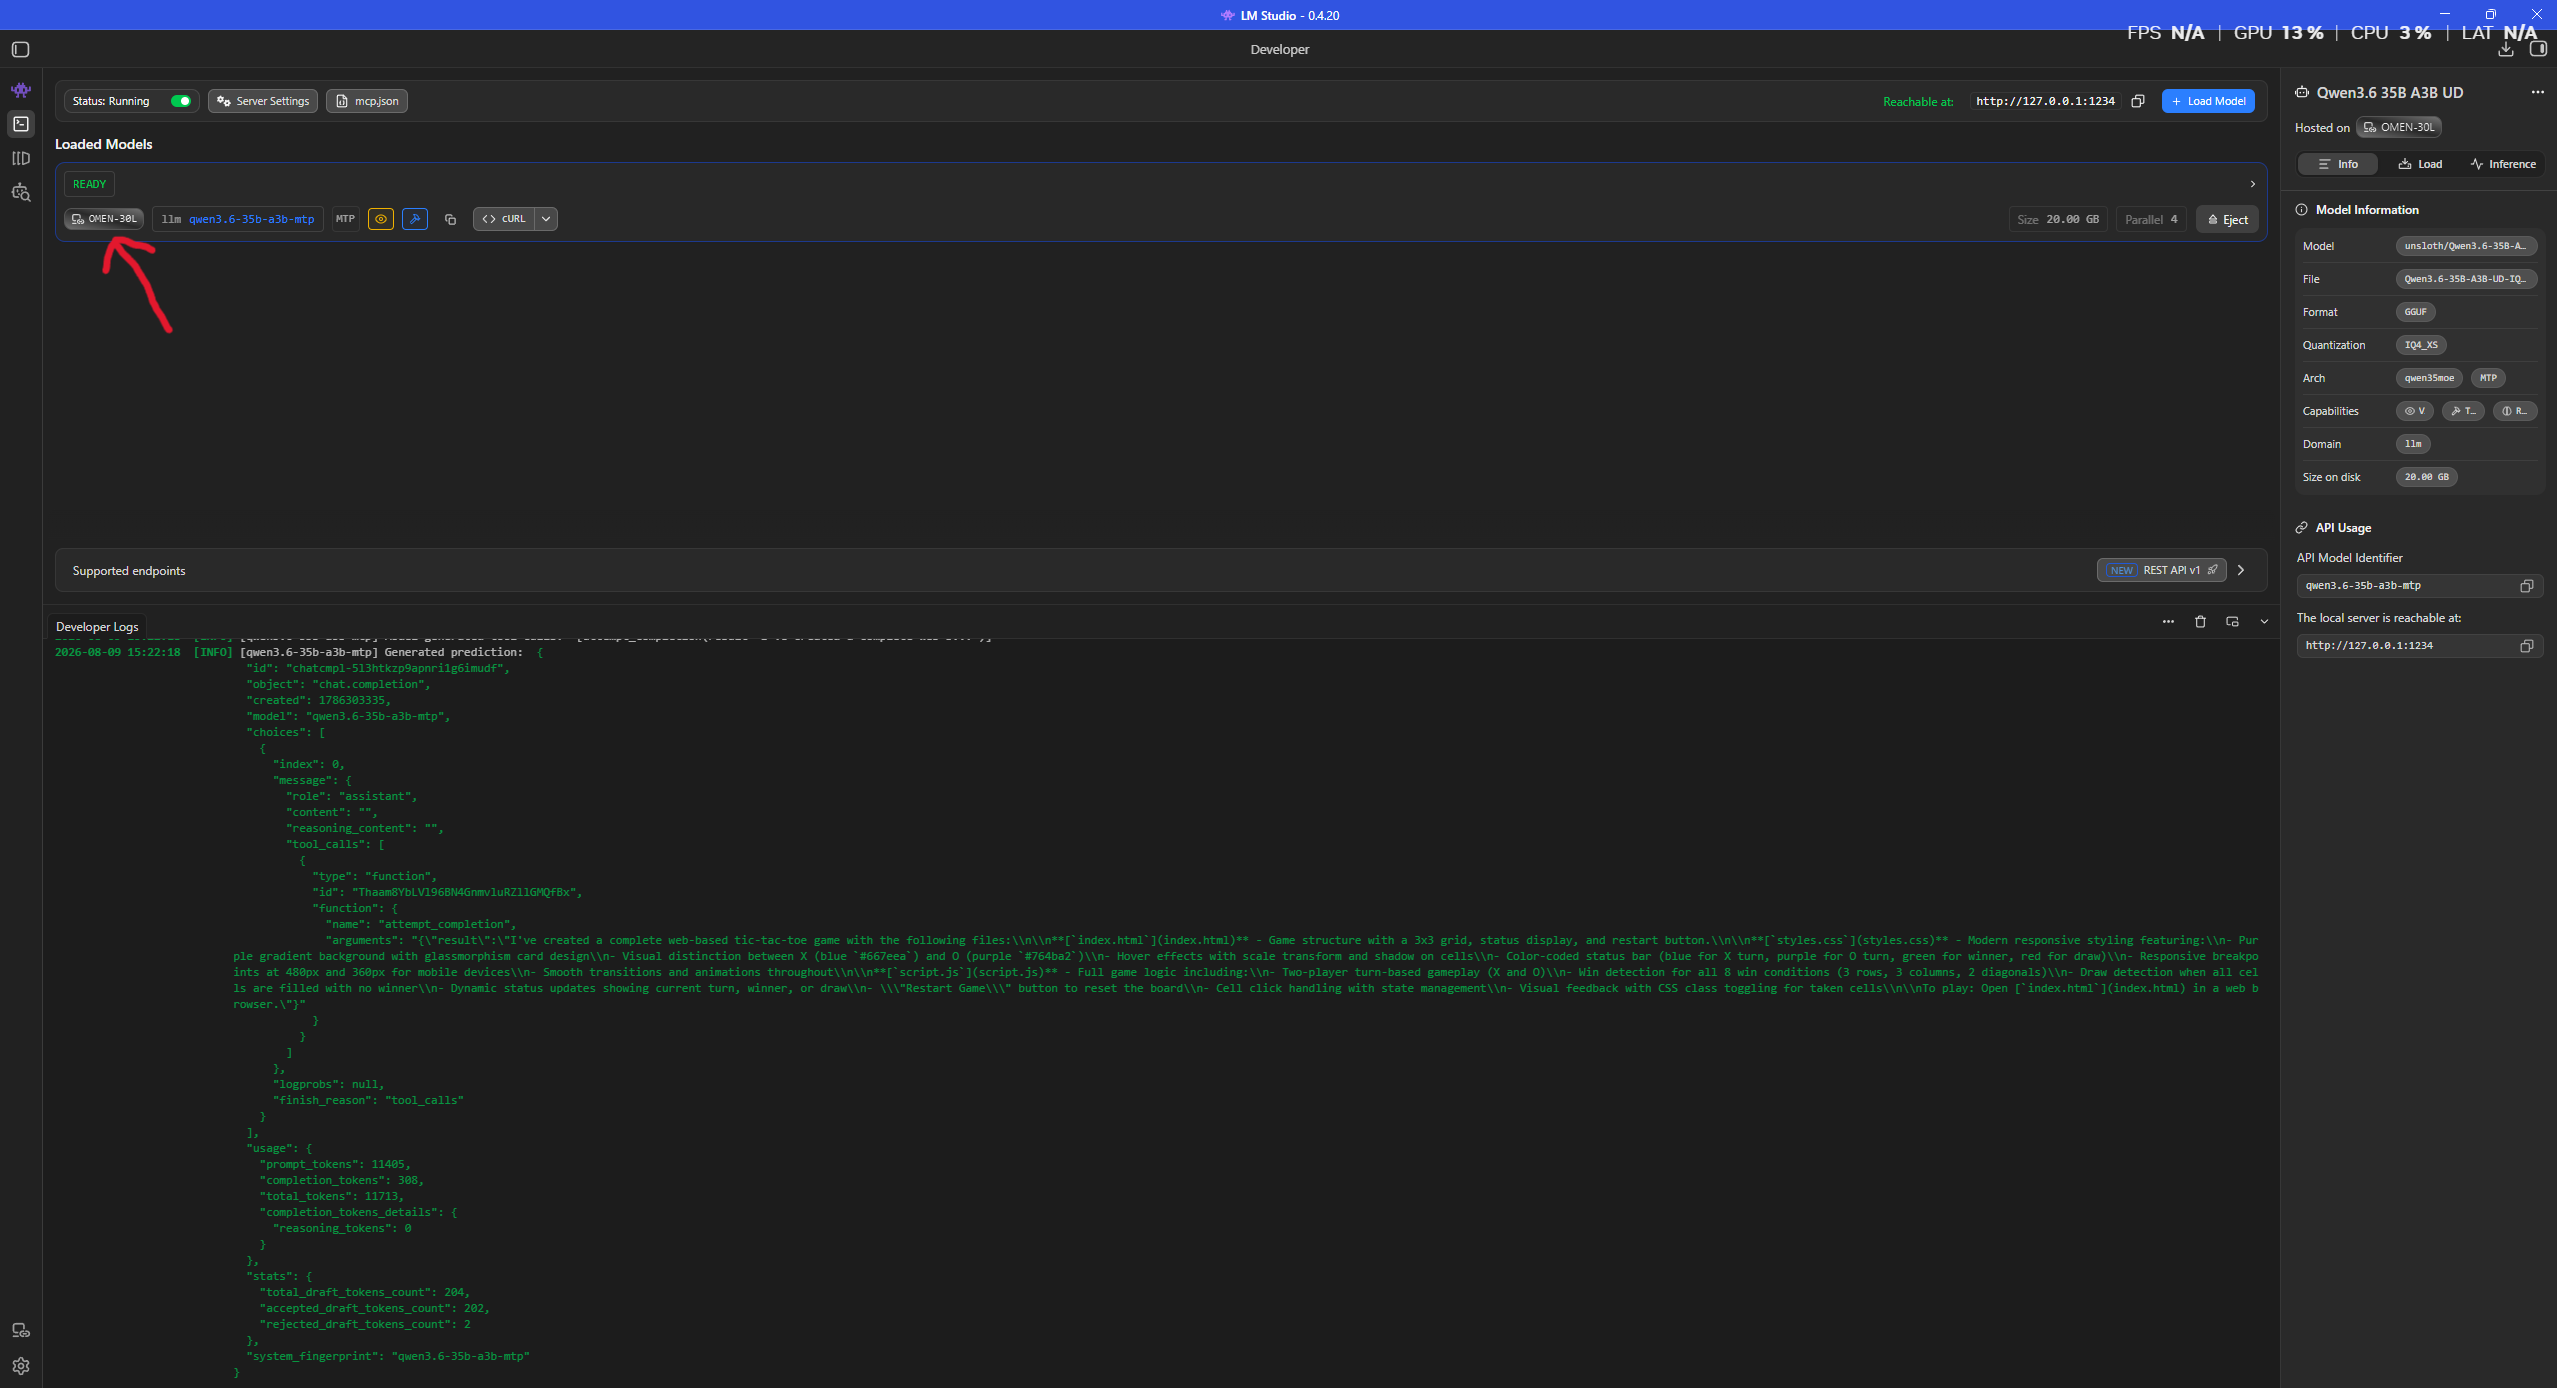Click the READY status badge
2557x1388 pixels.
point(89,184)
